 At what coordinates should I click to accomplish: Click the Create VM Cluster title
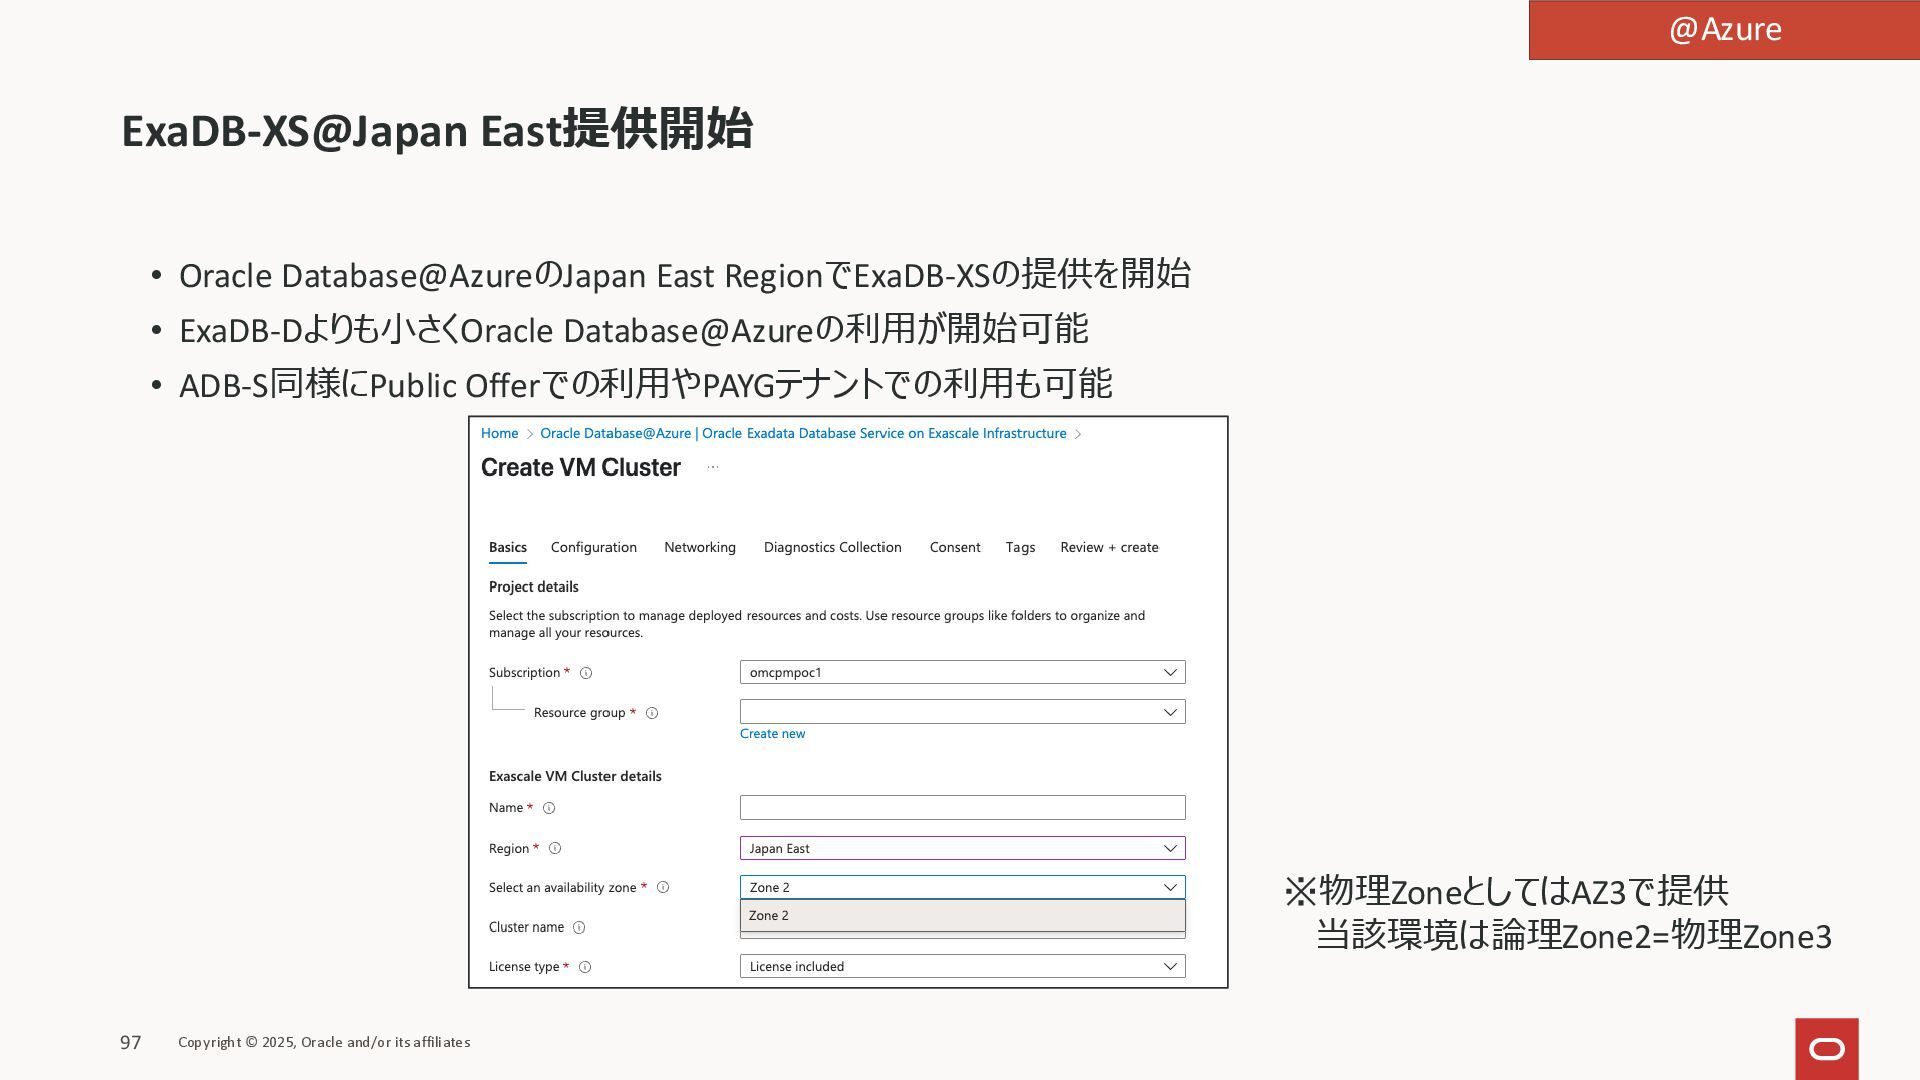pyautogui.click(x=581, y=468)
